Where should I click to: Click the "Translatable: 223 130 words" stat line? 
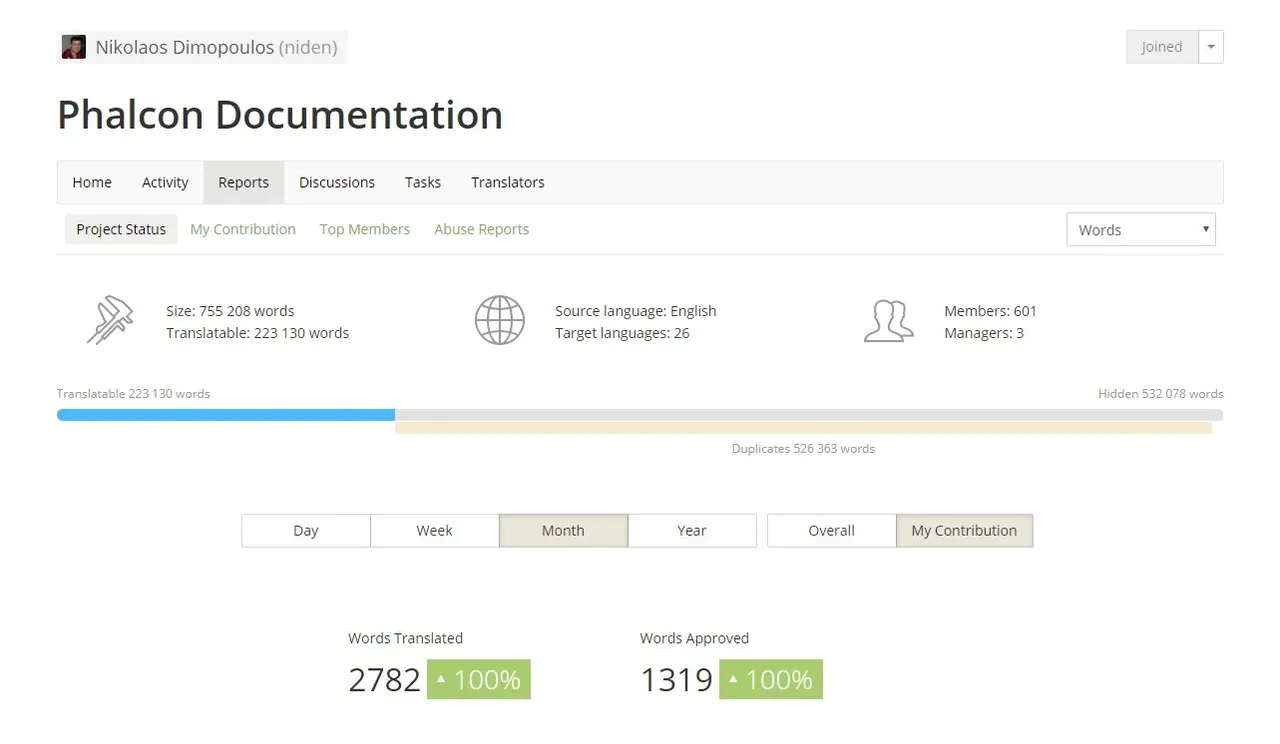tap(258, 333)
